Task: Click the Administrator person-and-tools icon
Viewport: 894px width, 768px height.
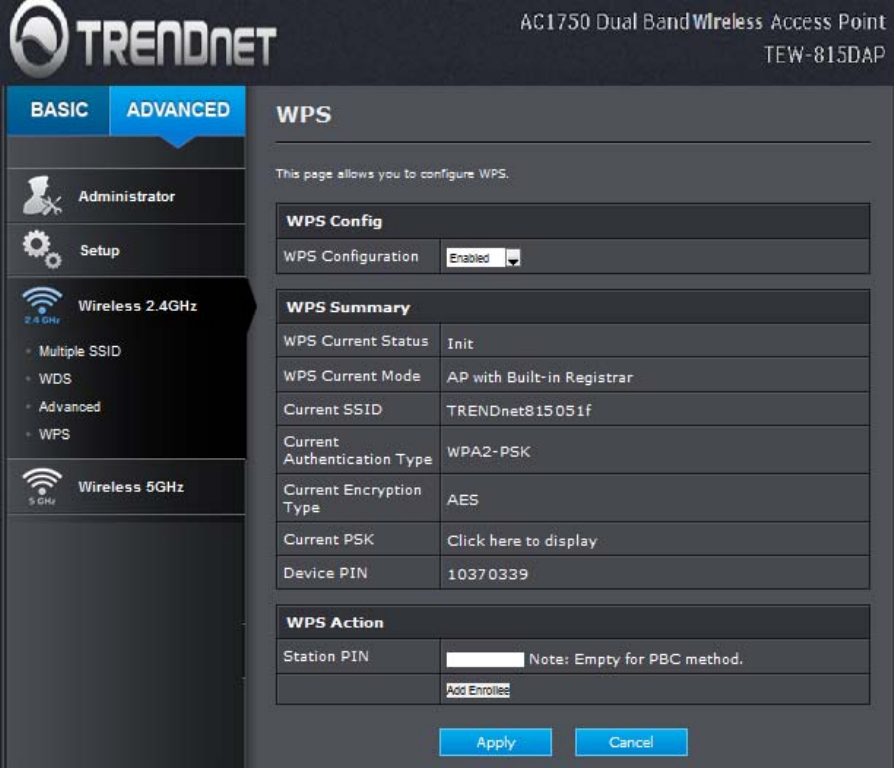Action: tap(42, 196)
